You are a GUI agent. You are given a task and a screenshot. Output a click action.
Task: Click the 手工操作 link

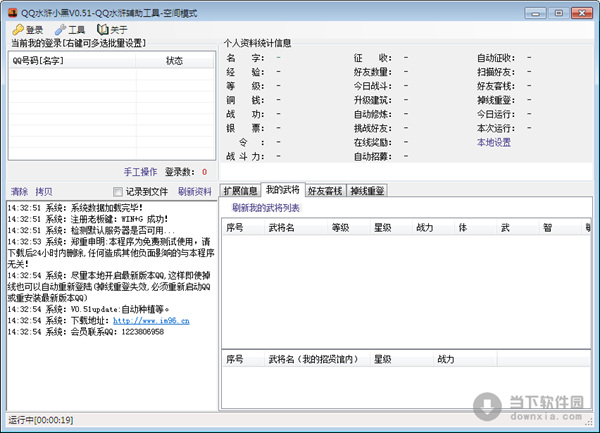pos(140,172)
